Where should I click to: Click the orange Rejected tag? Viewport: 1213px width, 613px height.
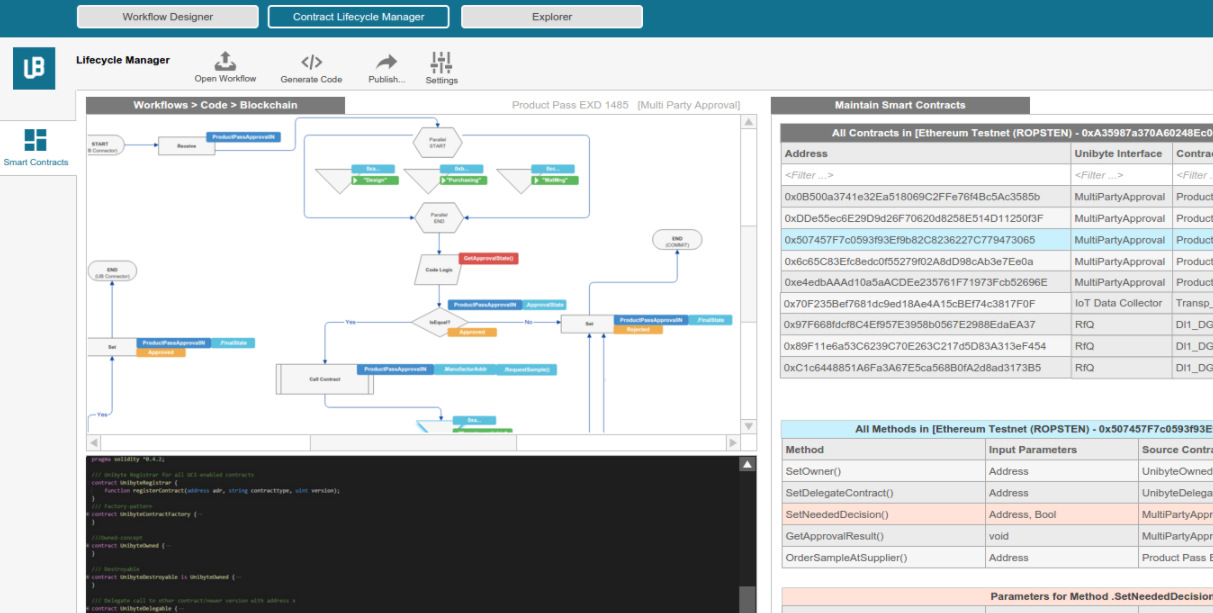coord(637,329)
